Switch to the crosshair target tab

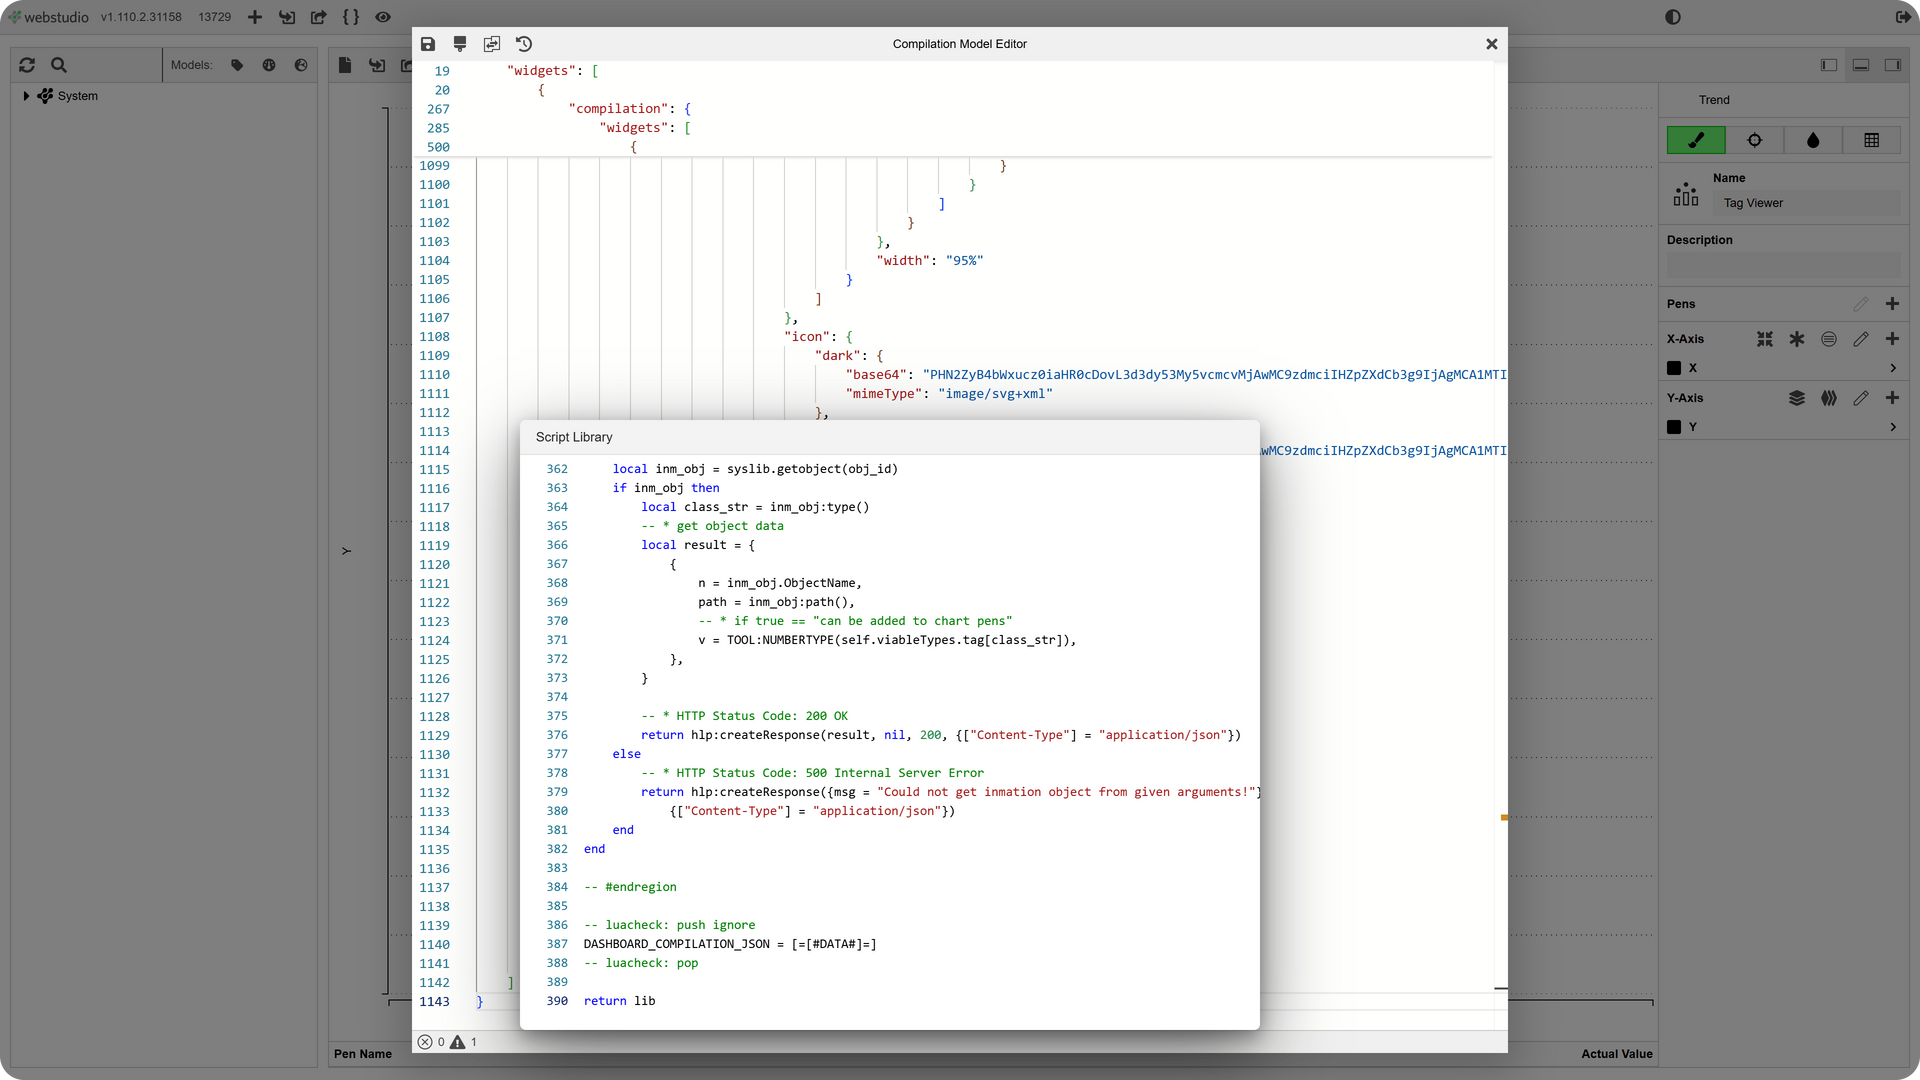tap(1755, 140)
